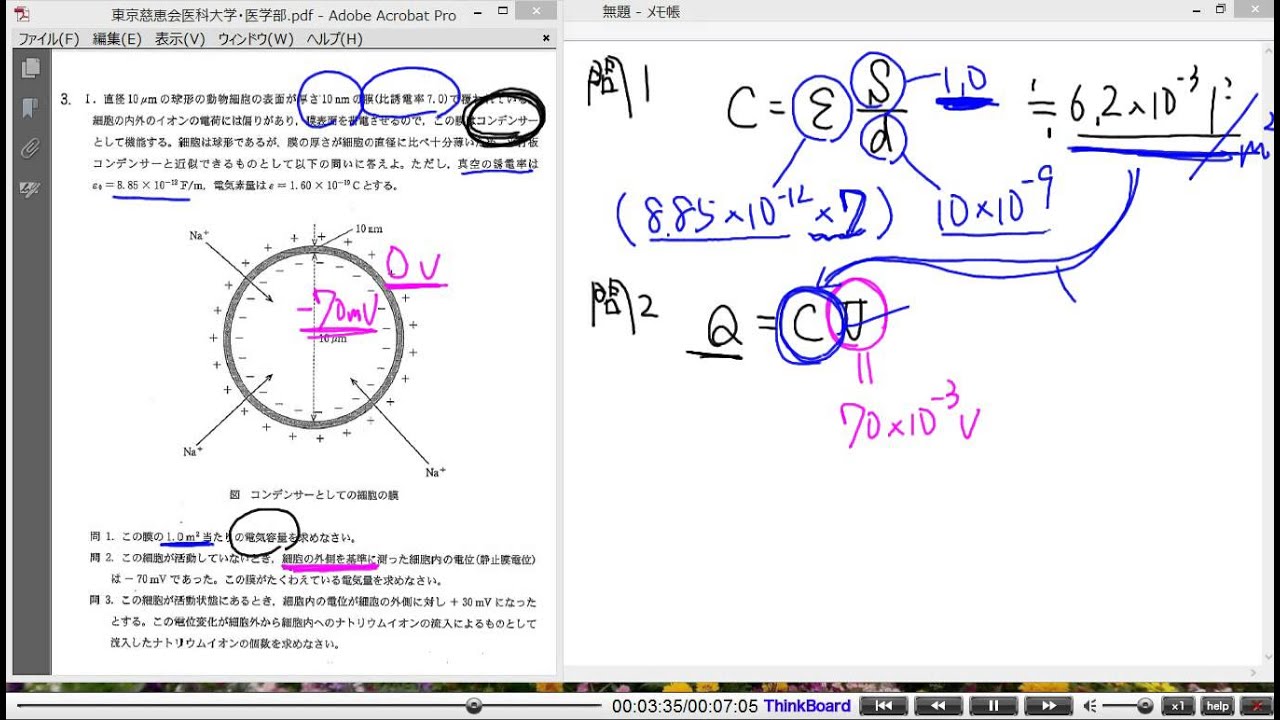Viewport: 1280px width, 720px height.
Task: Click the elapsed time 00:03:35 display
Action: (646, 706)
